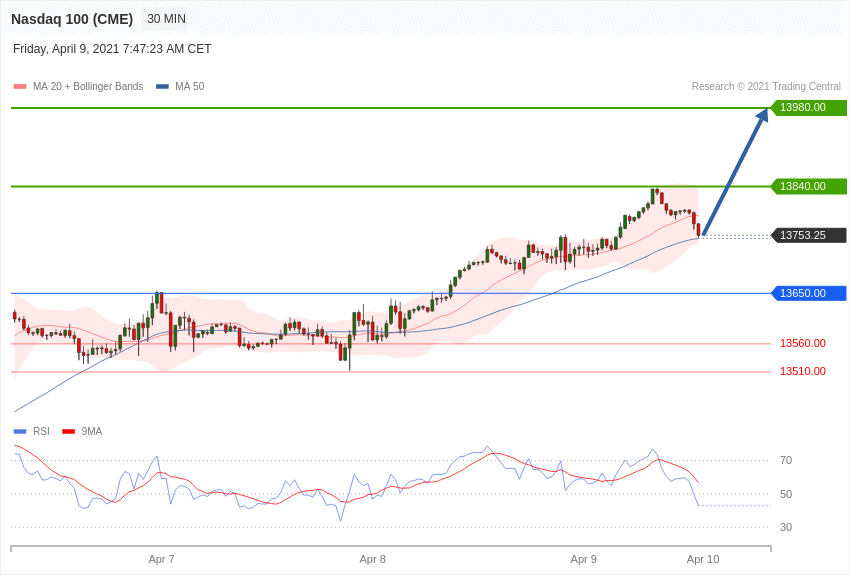This screenshot has height=576, width=850.
Task: Click the MA 20 + Bollinger Bands legend label
Action: point(88,86)
